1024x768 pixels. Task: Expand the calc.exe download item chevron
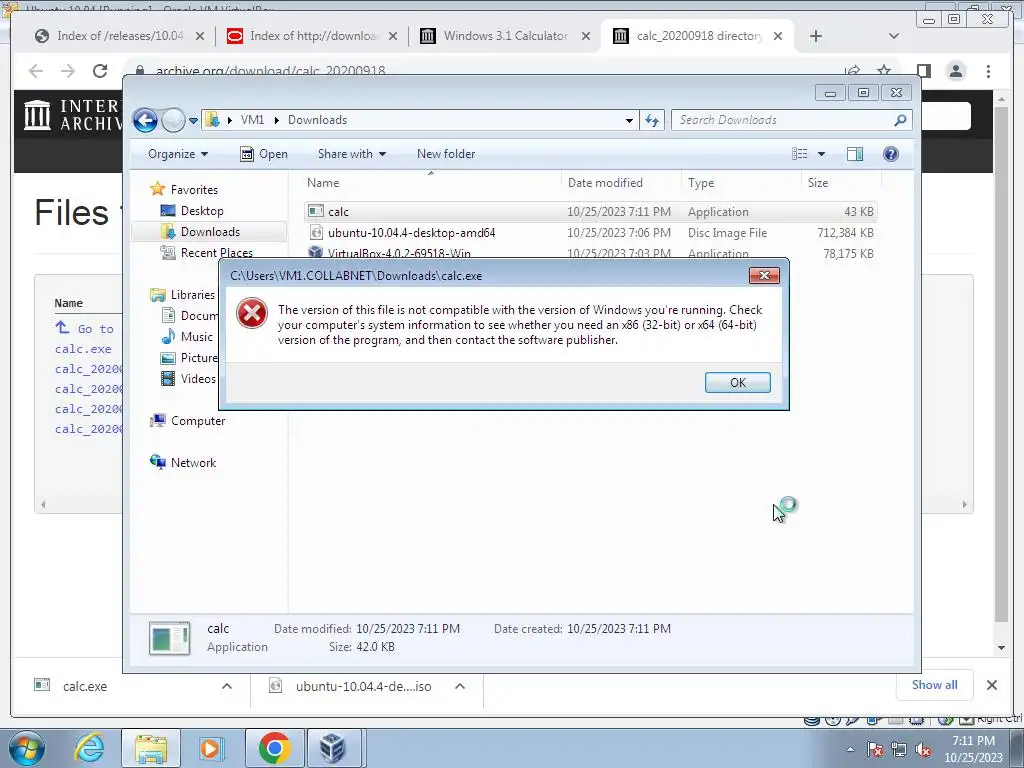(x=227, y=686)
